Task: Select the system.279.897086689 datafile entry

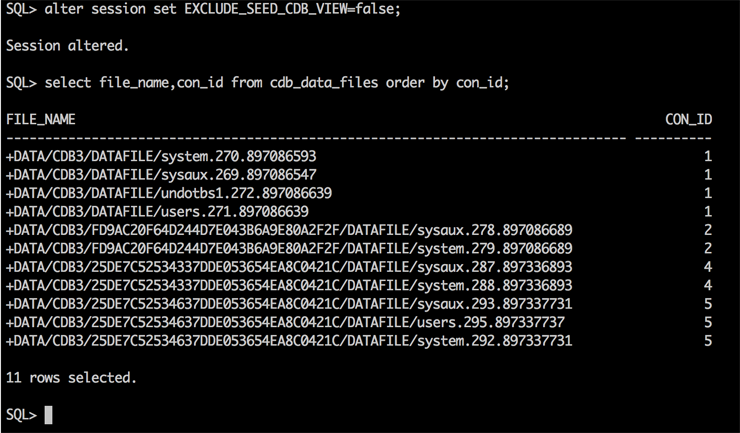Action: tap(289, 248)
